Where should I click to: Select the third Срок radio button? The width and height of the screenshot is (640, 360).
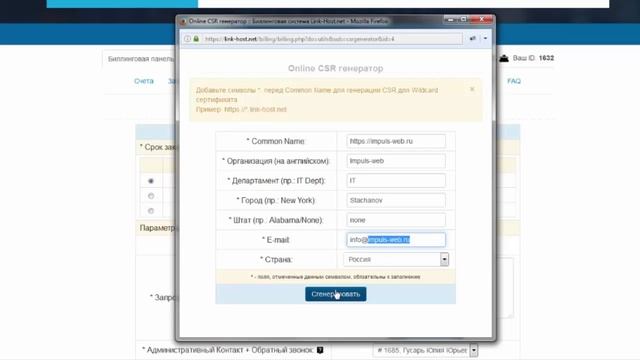tap(151, 211)
